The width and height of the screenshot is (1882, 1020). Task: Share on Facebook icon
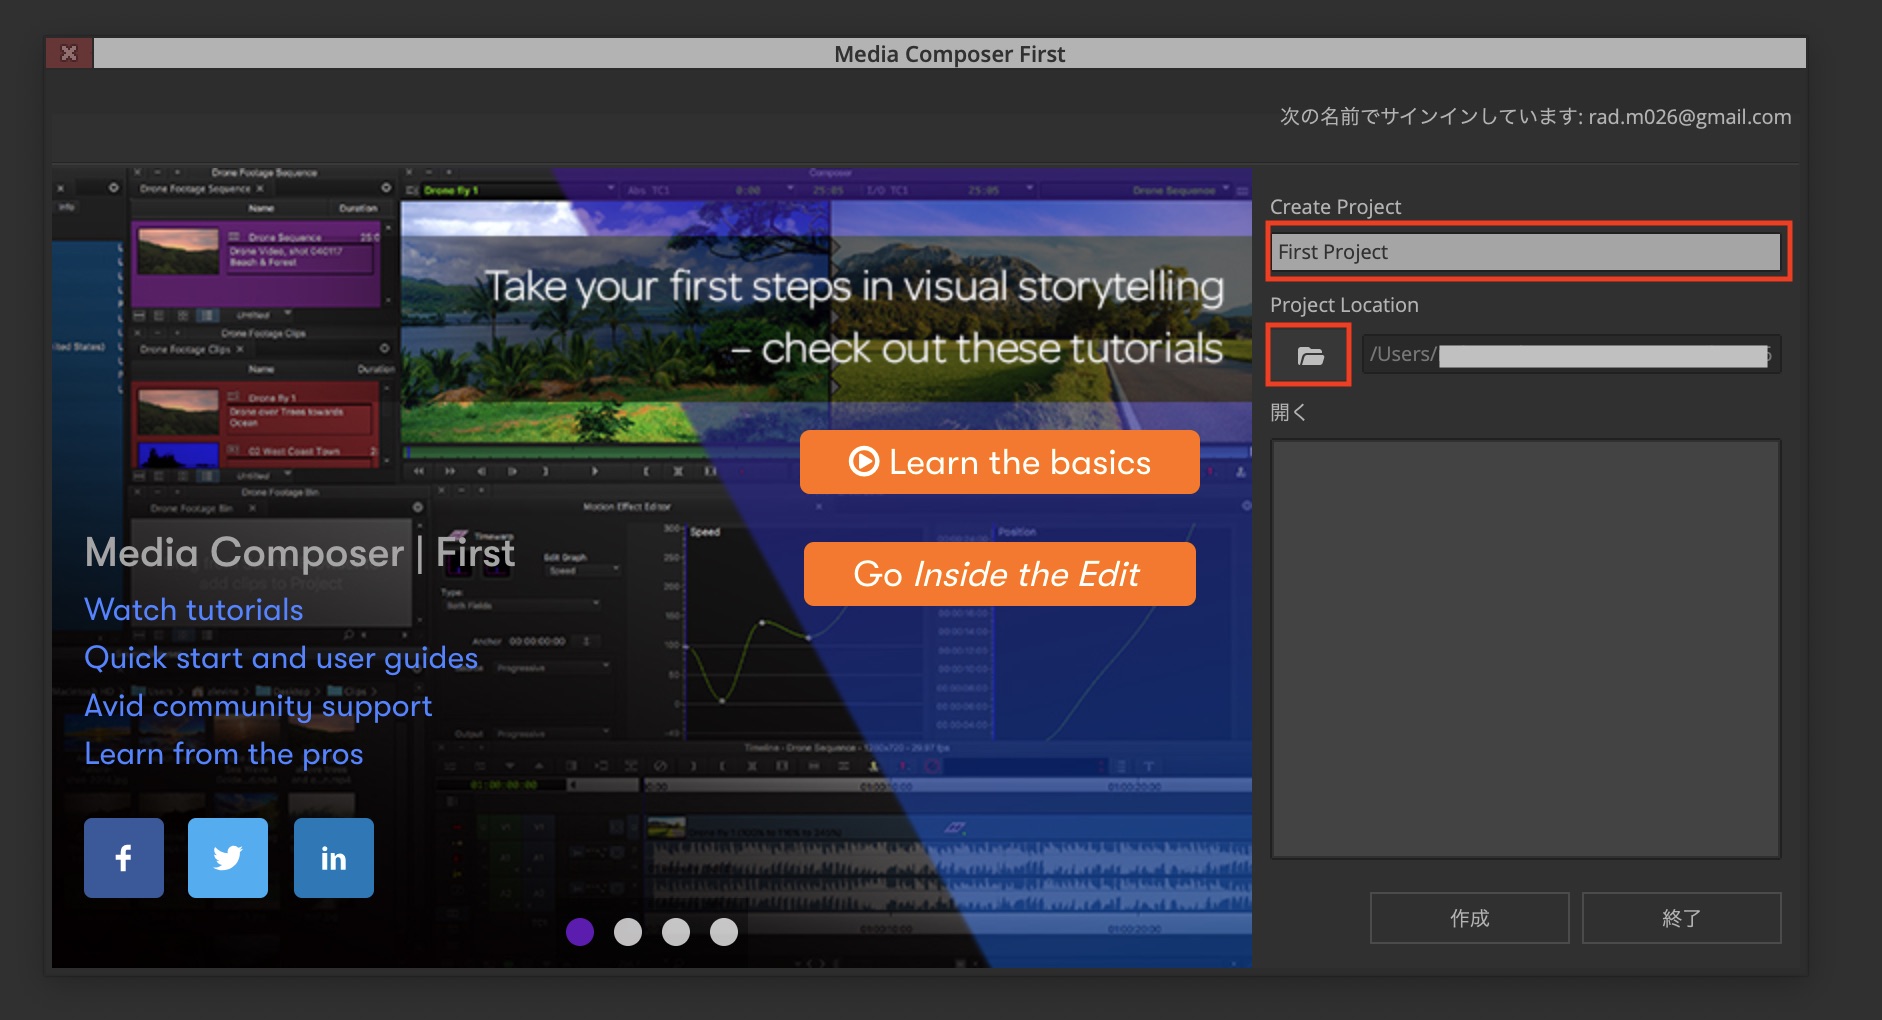tap(124, 858)
